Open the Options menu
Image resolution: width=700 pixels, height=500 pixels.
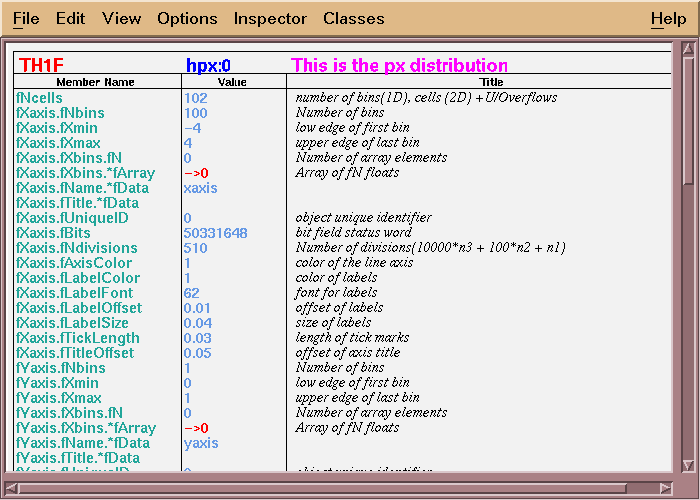(x=187, y=19)
